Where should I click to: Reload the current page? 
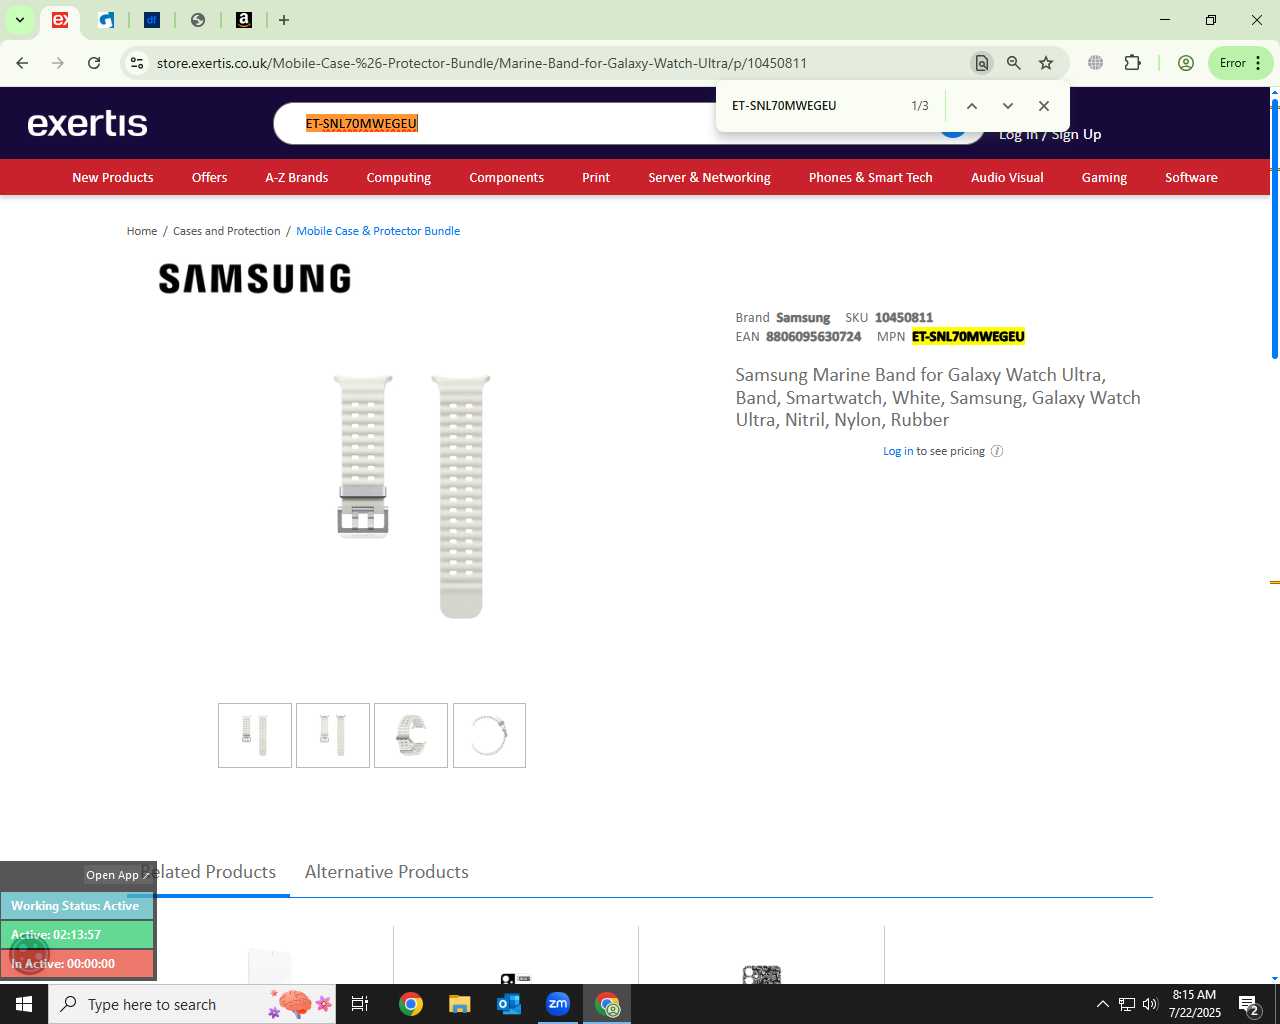pos(94,63)
